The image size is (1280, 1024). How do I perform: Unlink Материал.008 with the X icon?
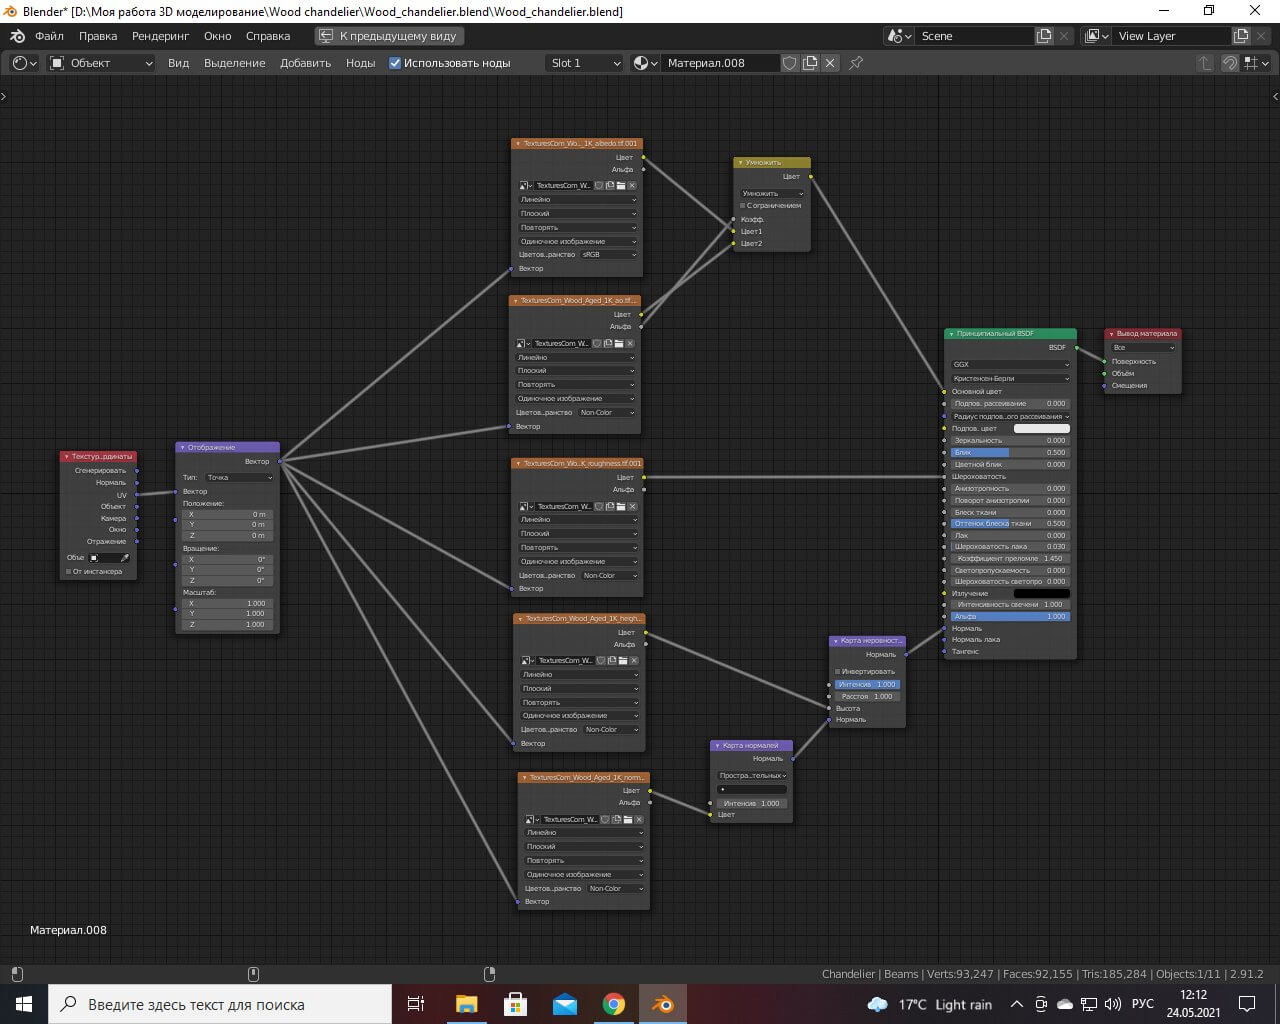pos(830,63)
